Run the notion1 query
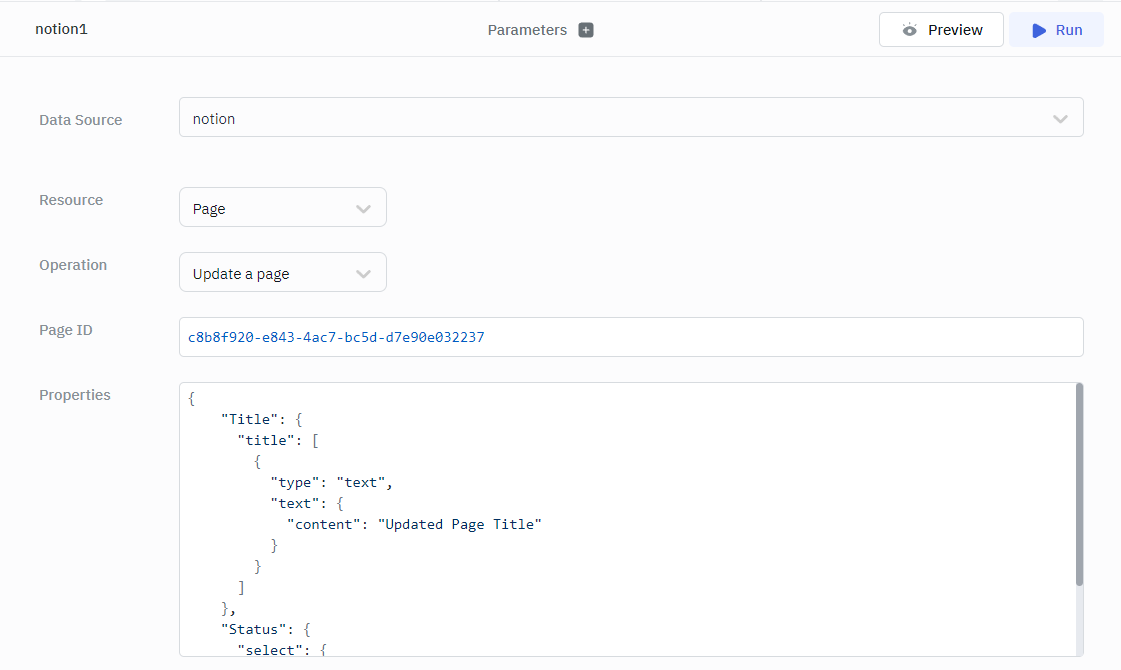The height and width of the screenshot is (670, 1121). [x=1056, y=30]
